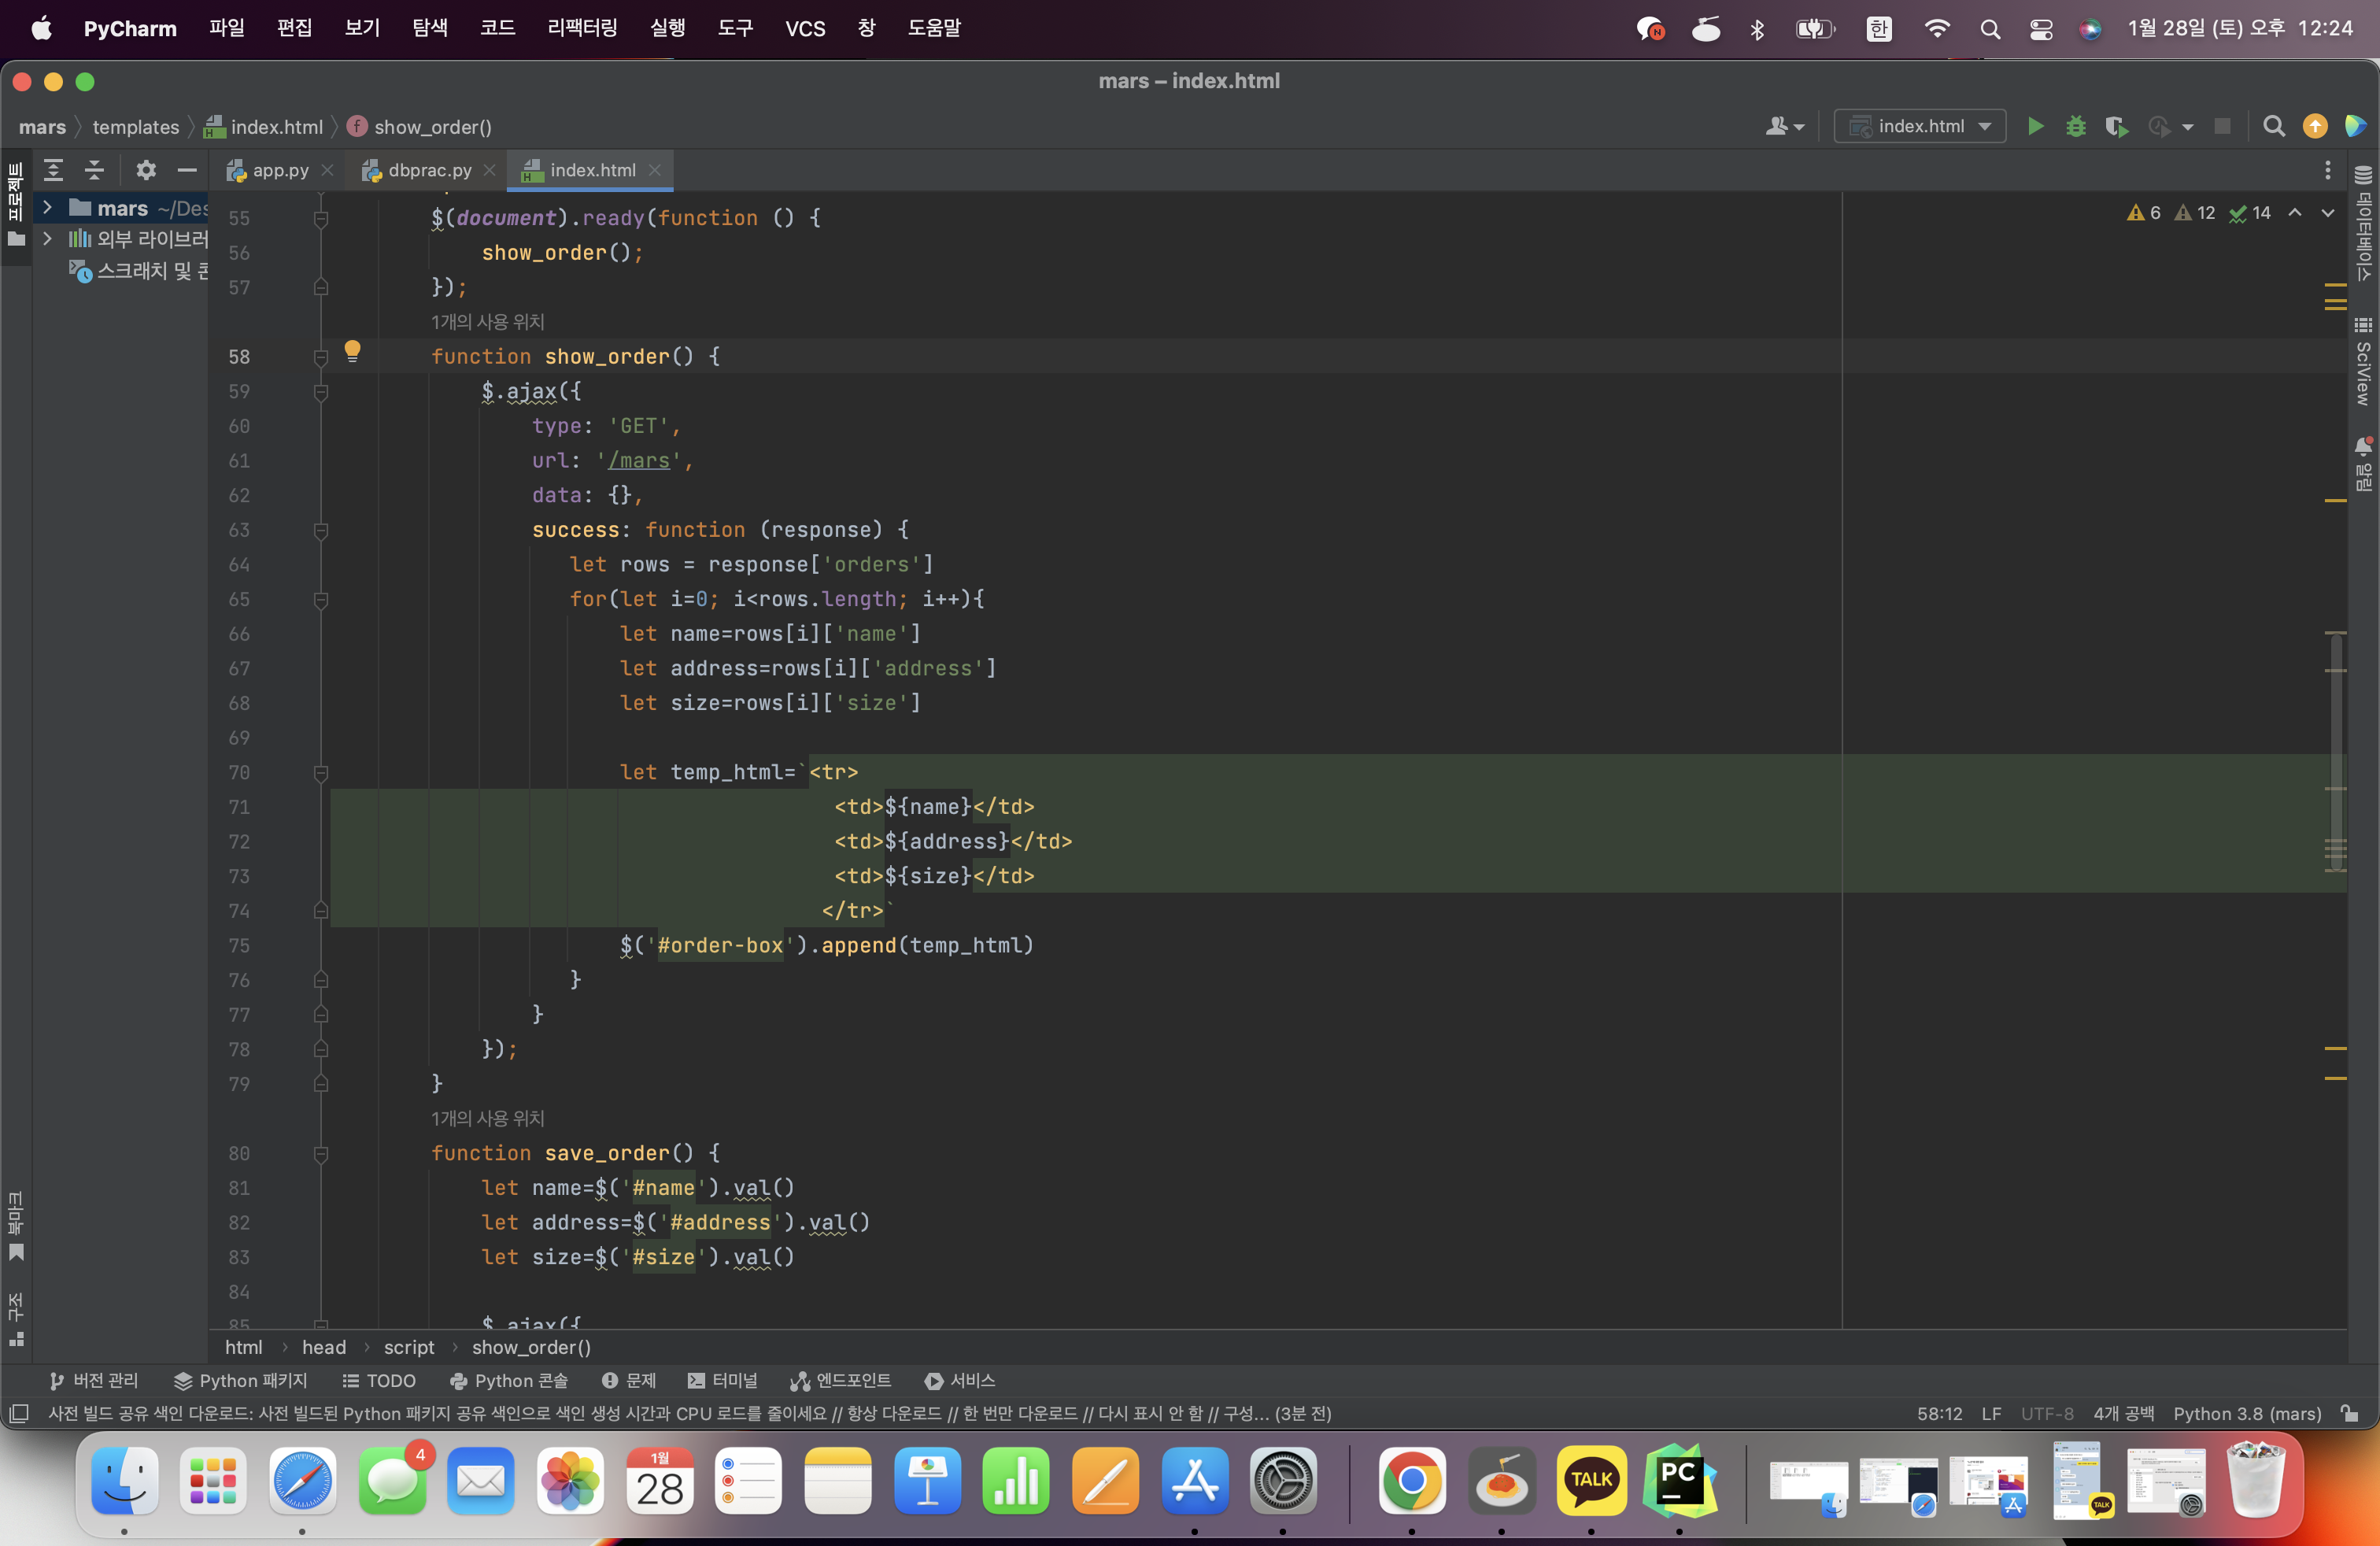Hide the project panel with the minus icon
The width and height of the screenshot is (2380, 1546).
click(187, 171)
